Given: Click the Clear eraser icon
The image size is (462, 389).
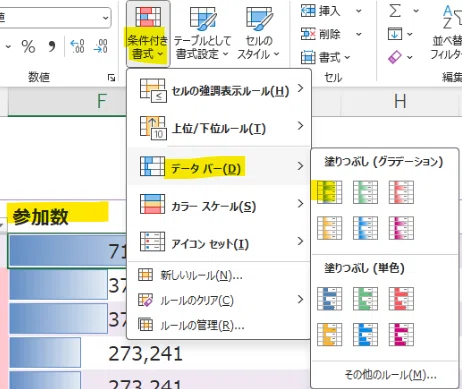Looking at the screenshot, I should pos(395,57).
